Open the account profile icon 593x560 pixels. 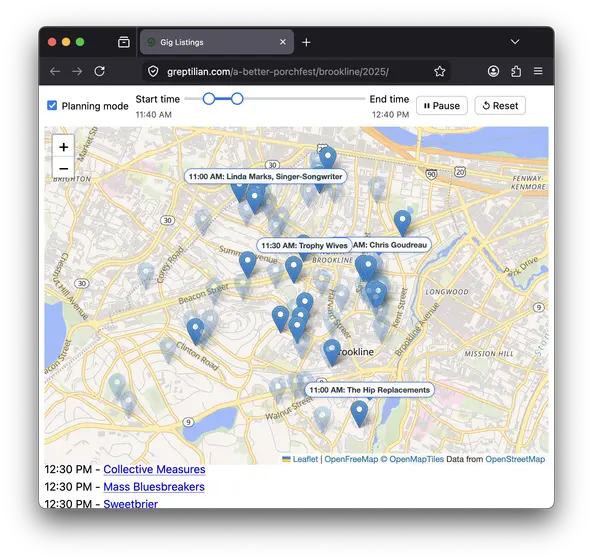493,71
